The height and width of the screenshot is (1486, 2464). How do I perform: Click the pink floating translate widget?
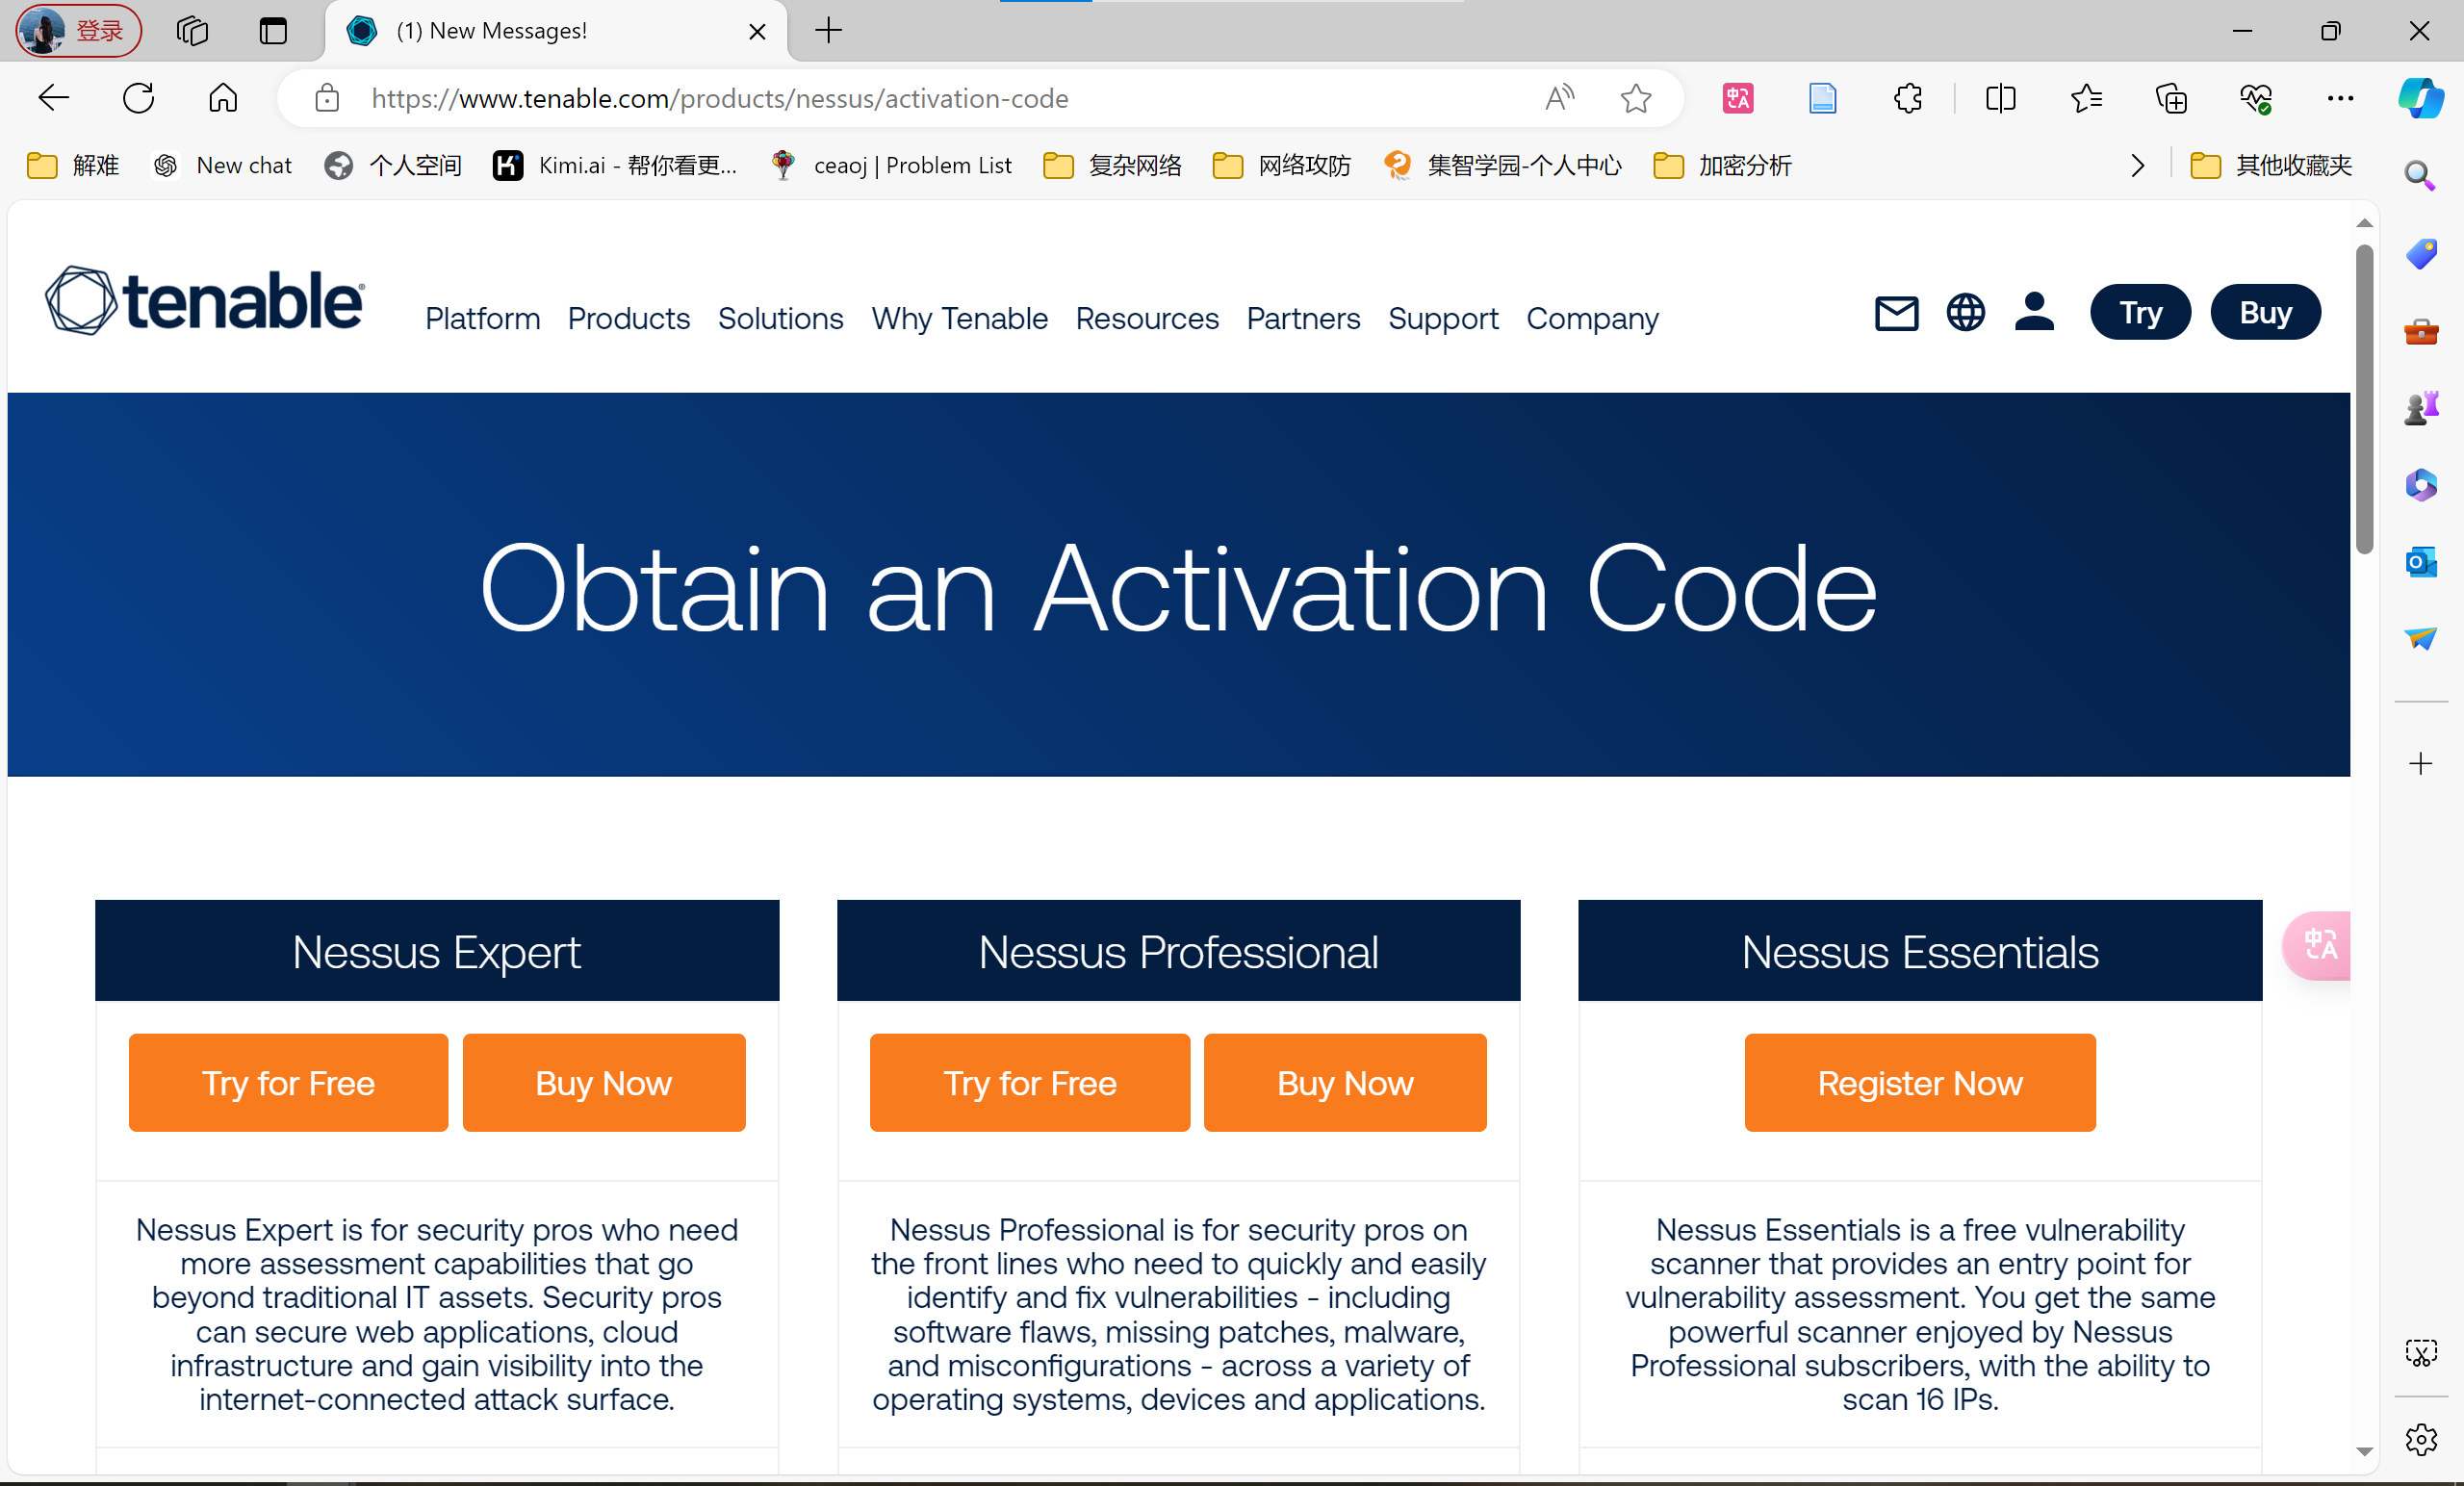[x=2319, y=945]
